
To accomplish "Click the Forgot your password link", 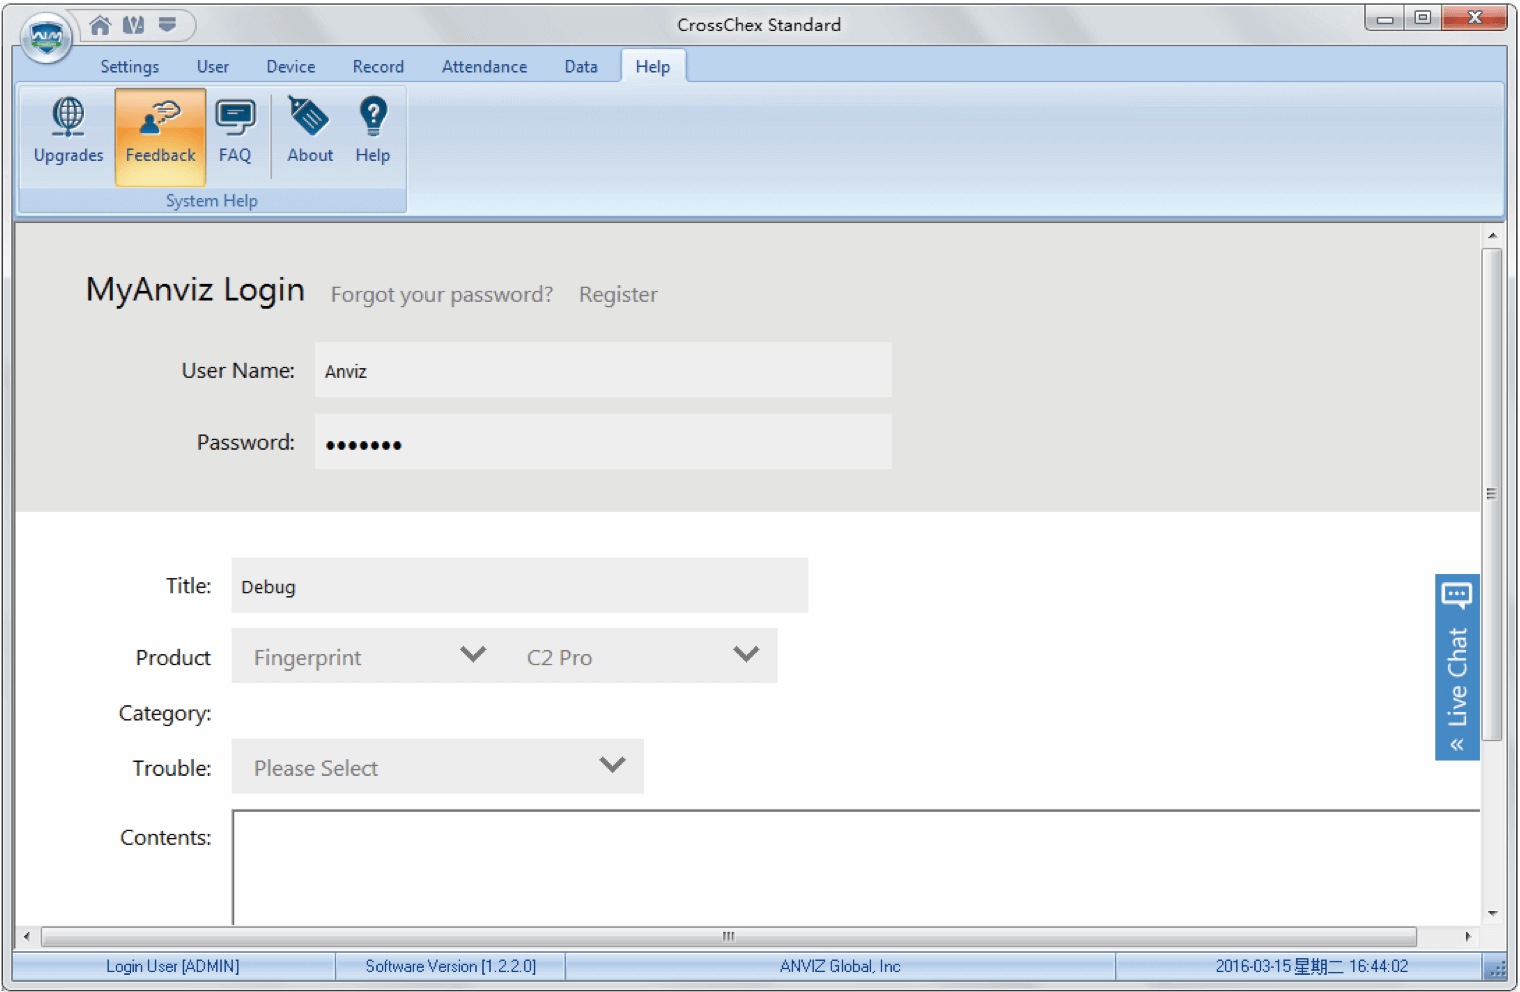I will (x=441, y=295).
